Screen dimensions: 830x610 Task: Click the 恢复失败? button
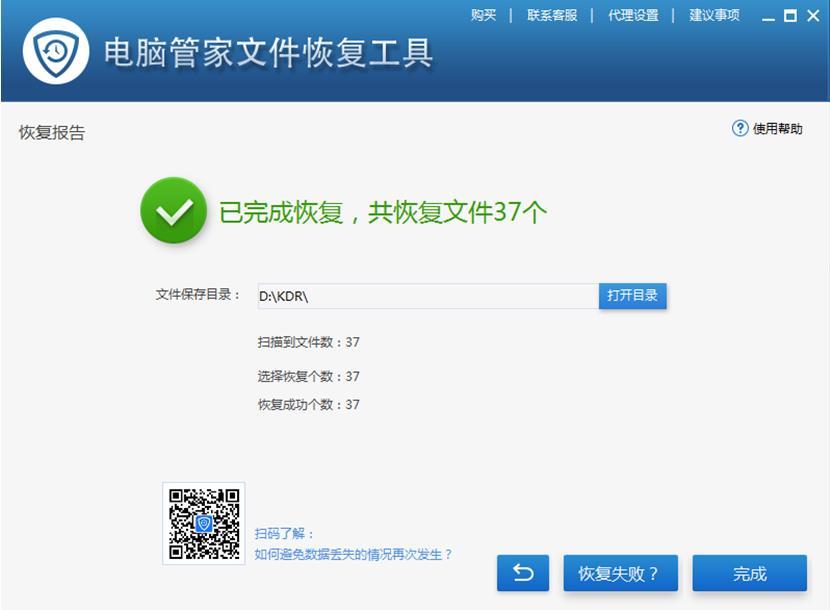[x=621, y=573]
